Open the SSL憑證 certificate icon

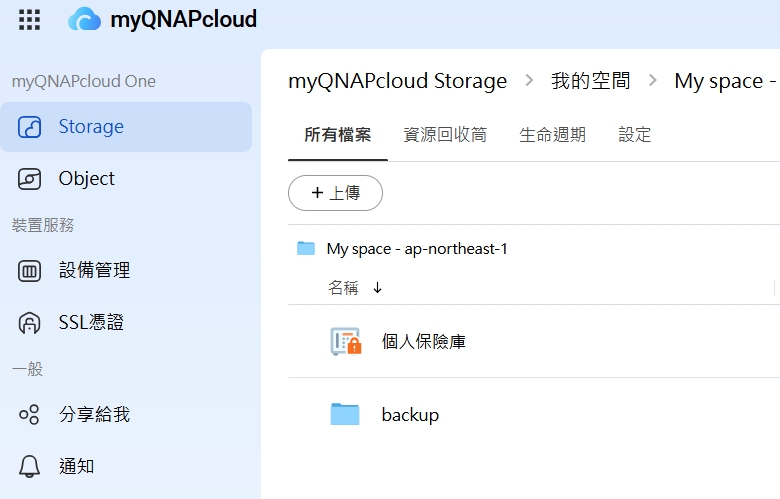(29, 323)
